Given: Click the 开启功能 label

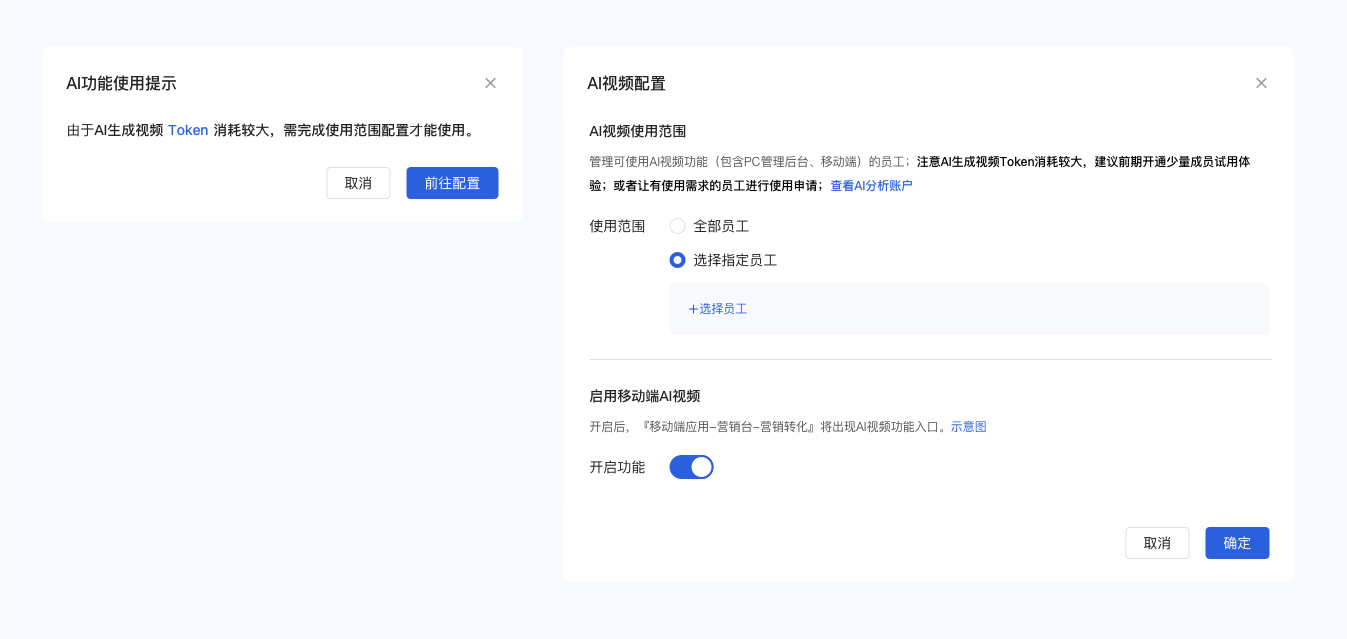Looking at the screenshot, I should (x=617, y=467).
